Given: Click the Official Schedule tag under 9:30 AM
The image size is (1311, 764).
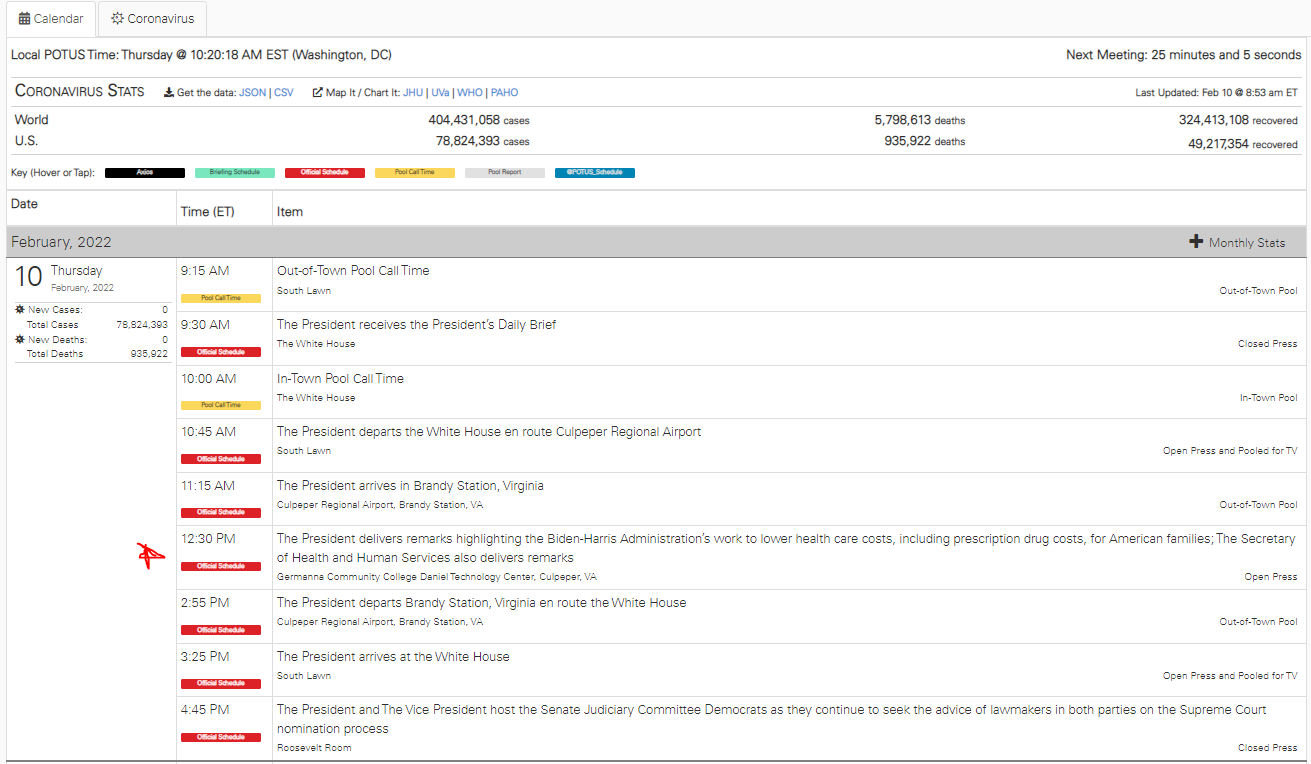Looking at the screenshot, I should (x=221, y=352).
